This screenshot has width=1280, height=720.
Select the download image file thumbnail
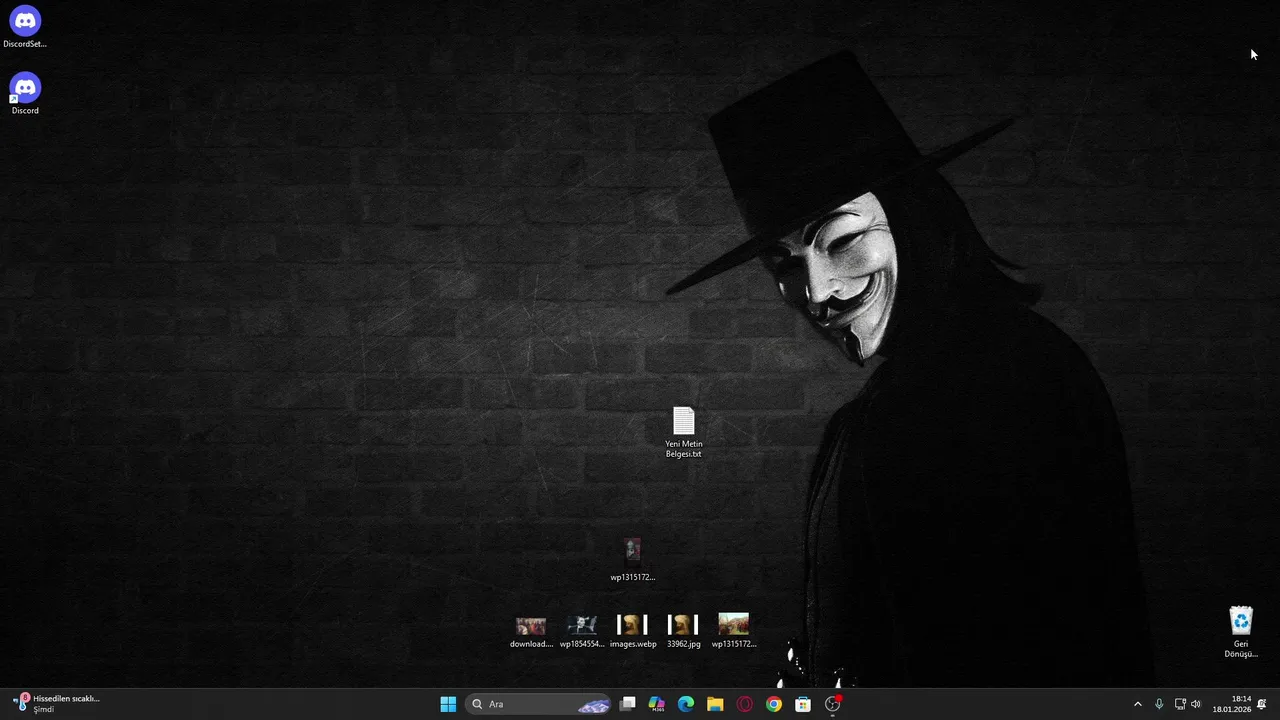pos(531,631)
